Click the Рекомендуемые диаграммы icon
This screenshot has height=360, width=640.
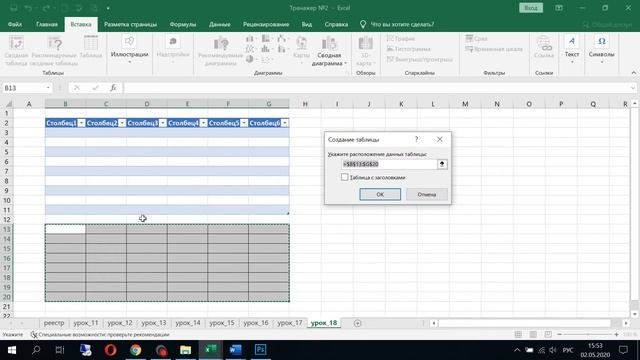pyautogui.click(x=220, y=51)
